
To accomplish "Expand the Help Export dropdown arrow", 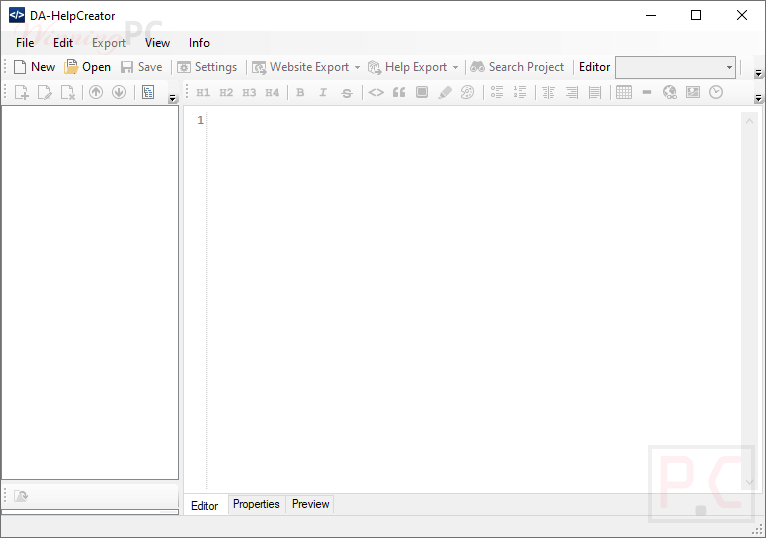I will click(455, 67).
